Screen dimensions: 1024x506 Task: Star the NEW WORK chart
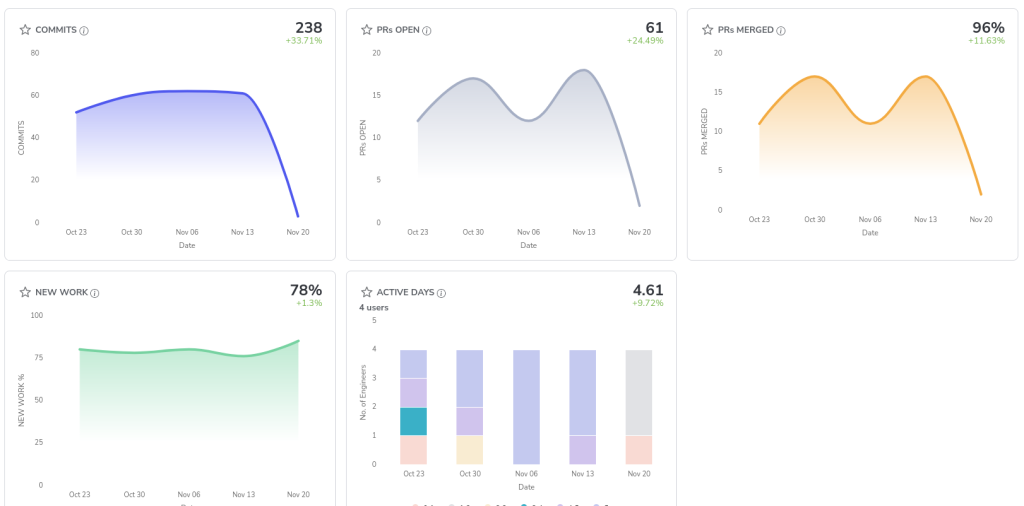25,293
